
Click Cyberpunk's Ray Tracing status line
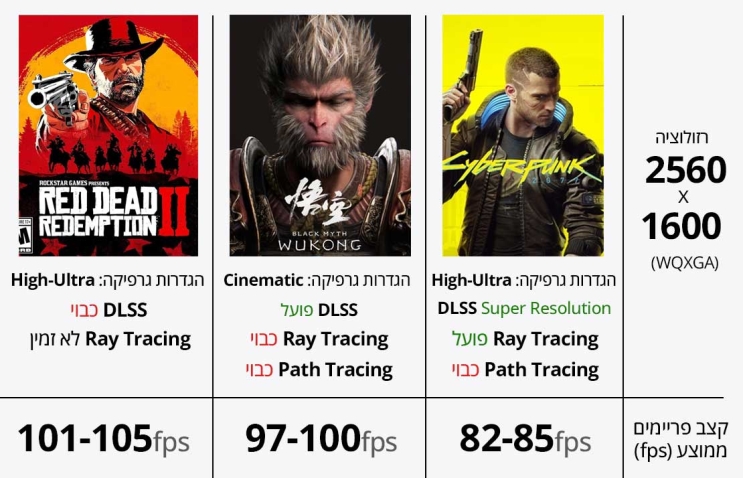(x=524, y=339)
